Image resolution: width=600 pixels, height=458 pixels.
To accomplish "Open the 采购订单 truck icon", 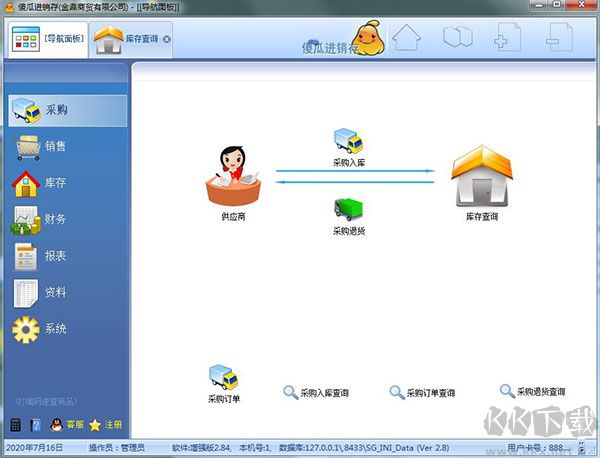I will coord(223,378).
